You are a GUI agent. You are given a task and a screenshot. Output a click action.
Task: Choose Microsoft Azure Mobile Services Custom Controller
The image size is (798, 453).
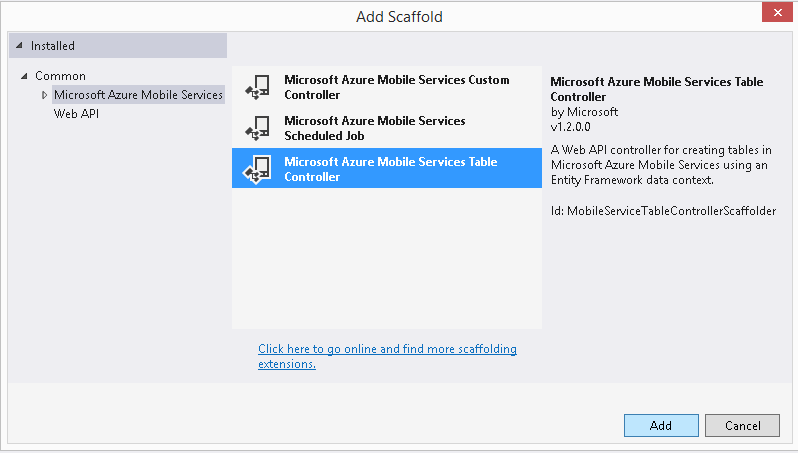point(387,87)
